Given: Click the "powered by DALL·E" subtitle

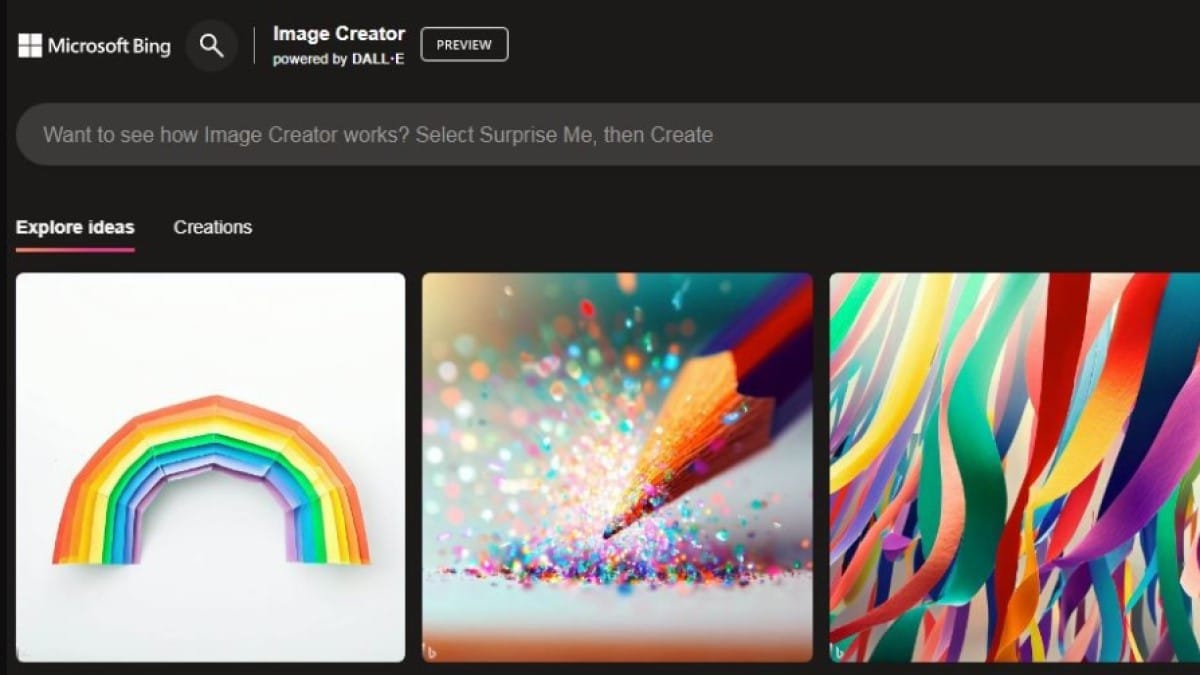Looking at the screenshot, I should point(339,59).
